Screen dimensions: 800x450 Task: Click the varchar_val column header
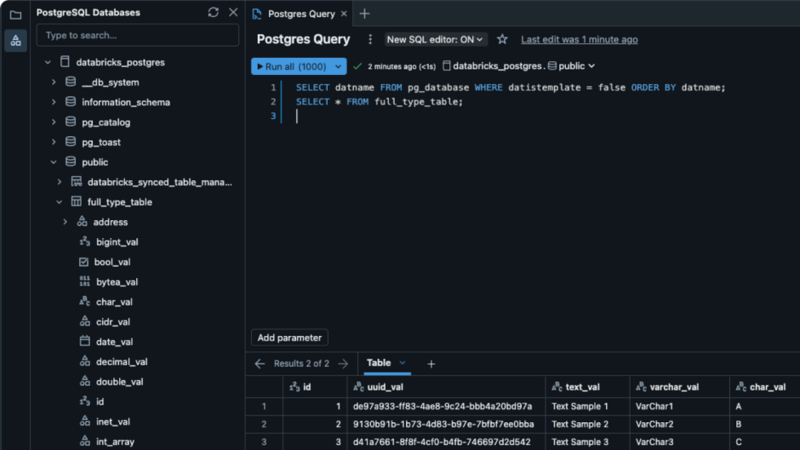680,387
